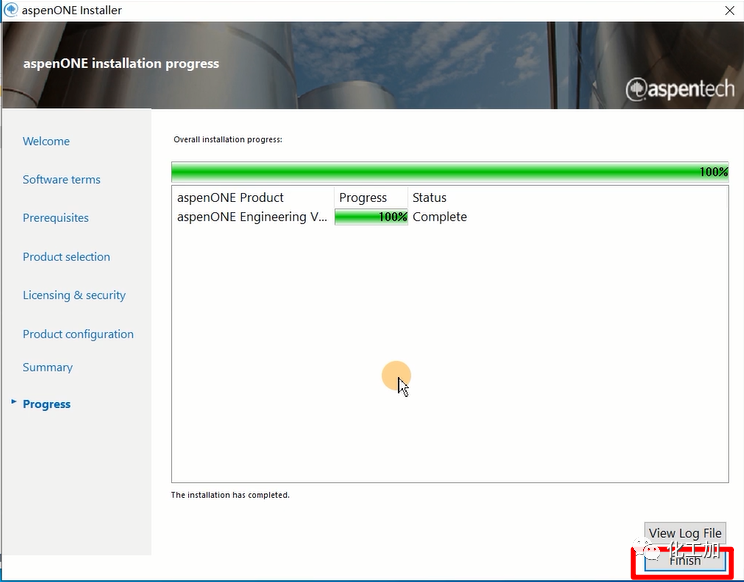Image resolution: width=744 pixels, height=582 pixels.
Task: Select the current Progress step
Action: coord(46,405)
